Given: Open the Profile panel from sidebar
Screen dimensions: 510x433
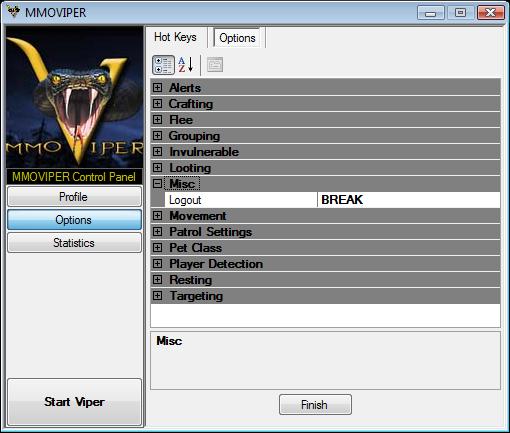Looking at the screenshot, I should coord(74,197).
